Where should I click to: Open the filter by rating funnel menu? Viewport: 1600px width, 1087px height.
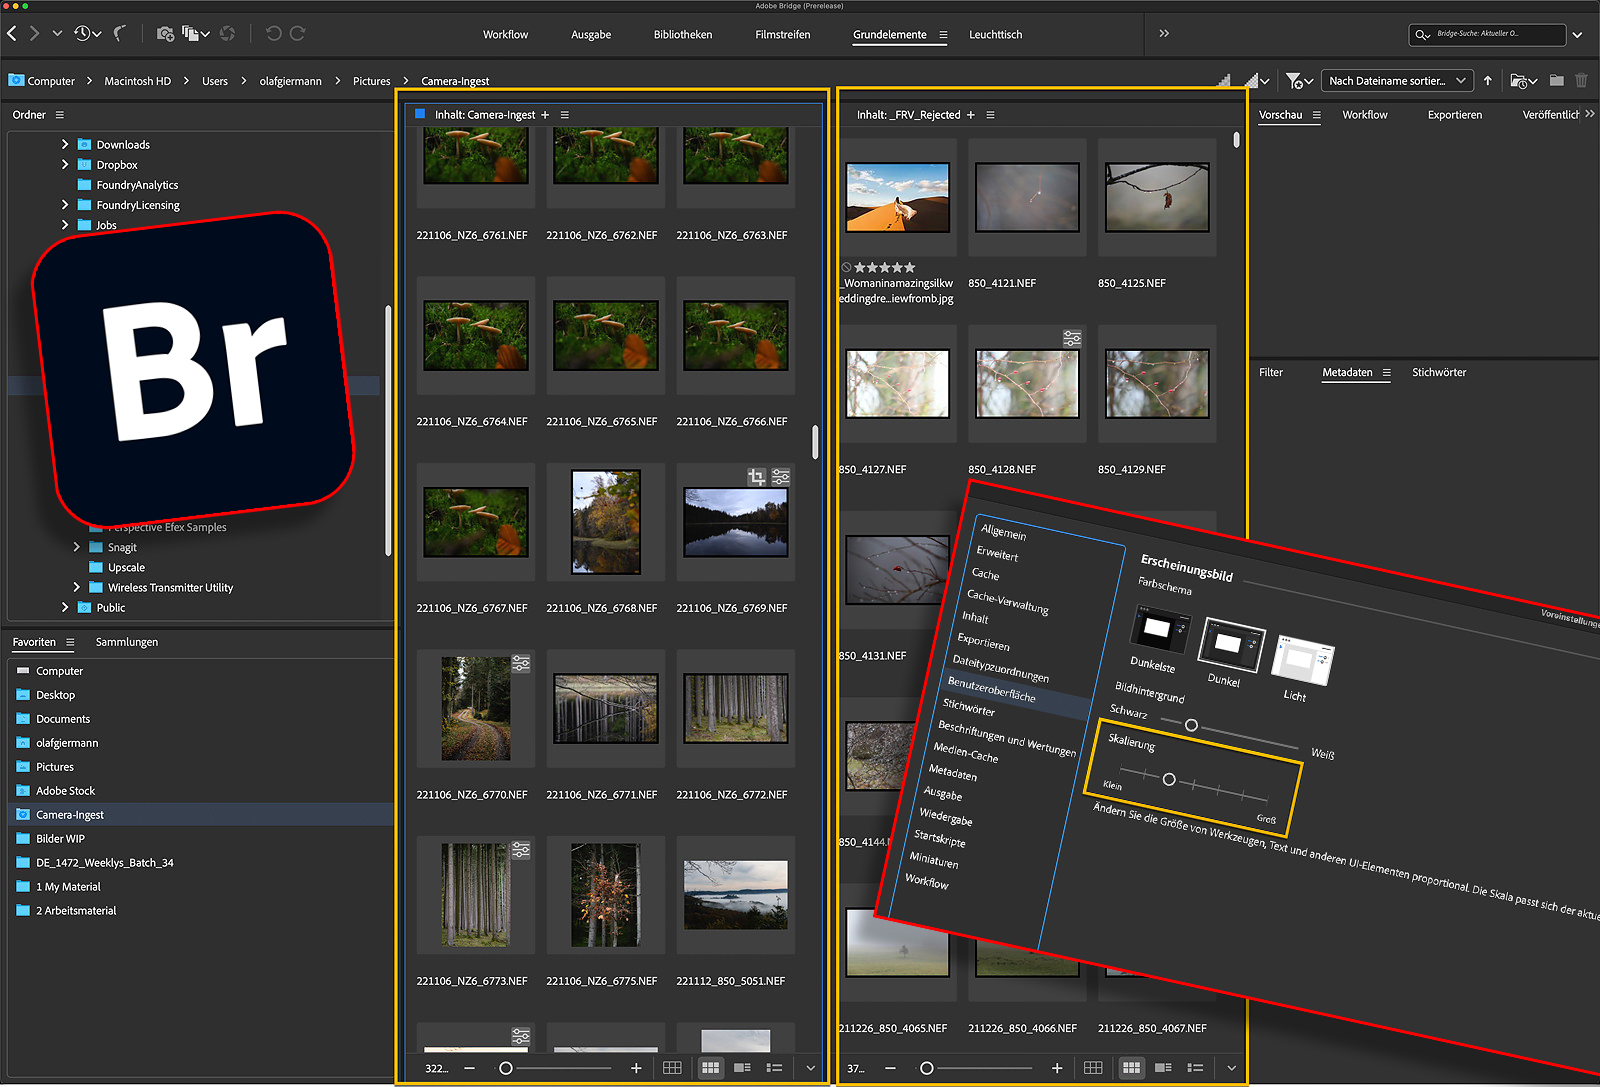click(1298, 81)
